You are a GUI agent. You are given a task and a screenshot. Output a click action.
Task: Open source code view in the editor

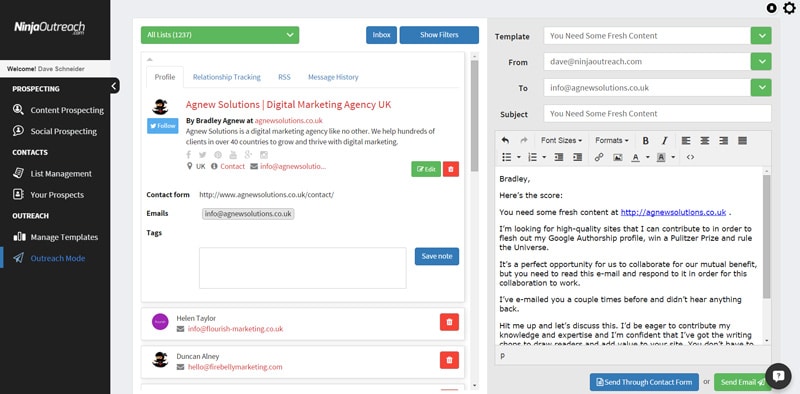point(690,157)
